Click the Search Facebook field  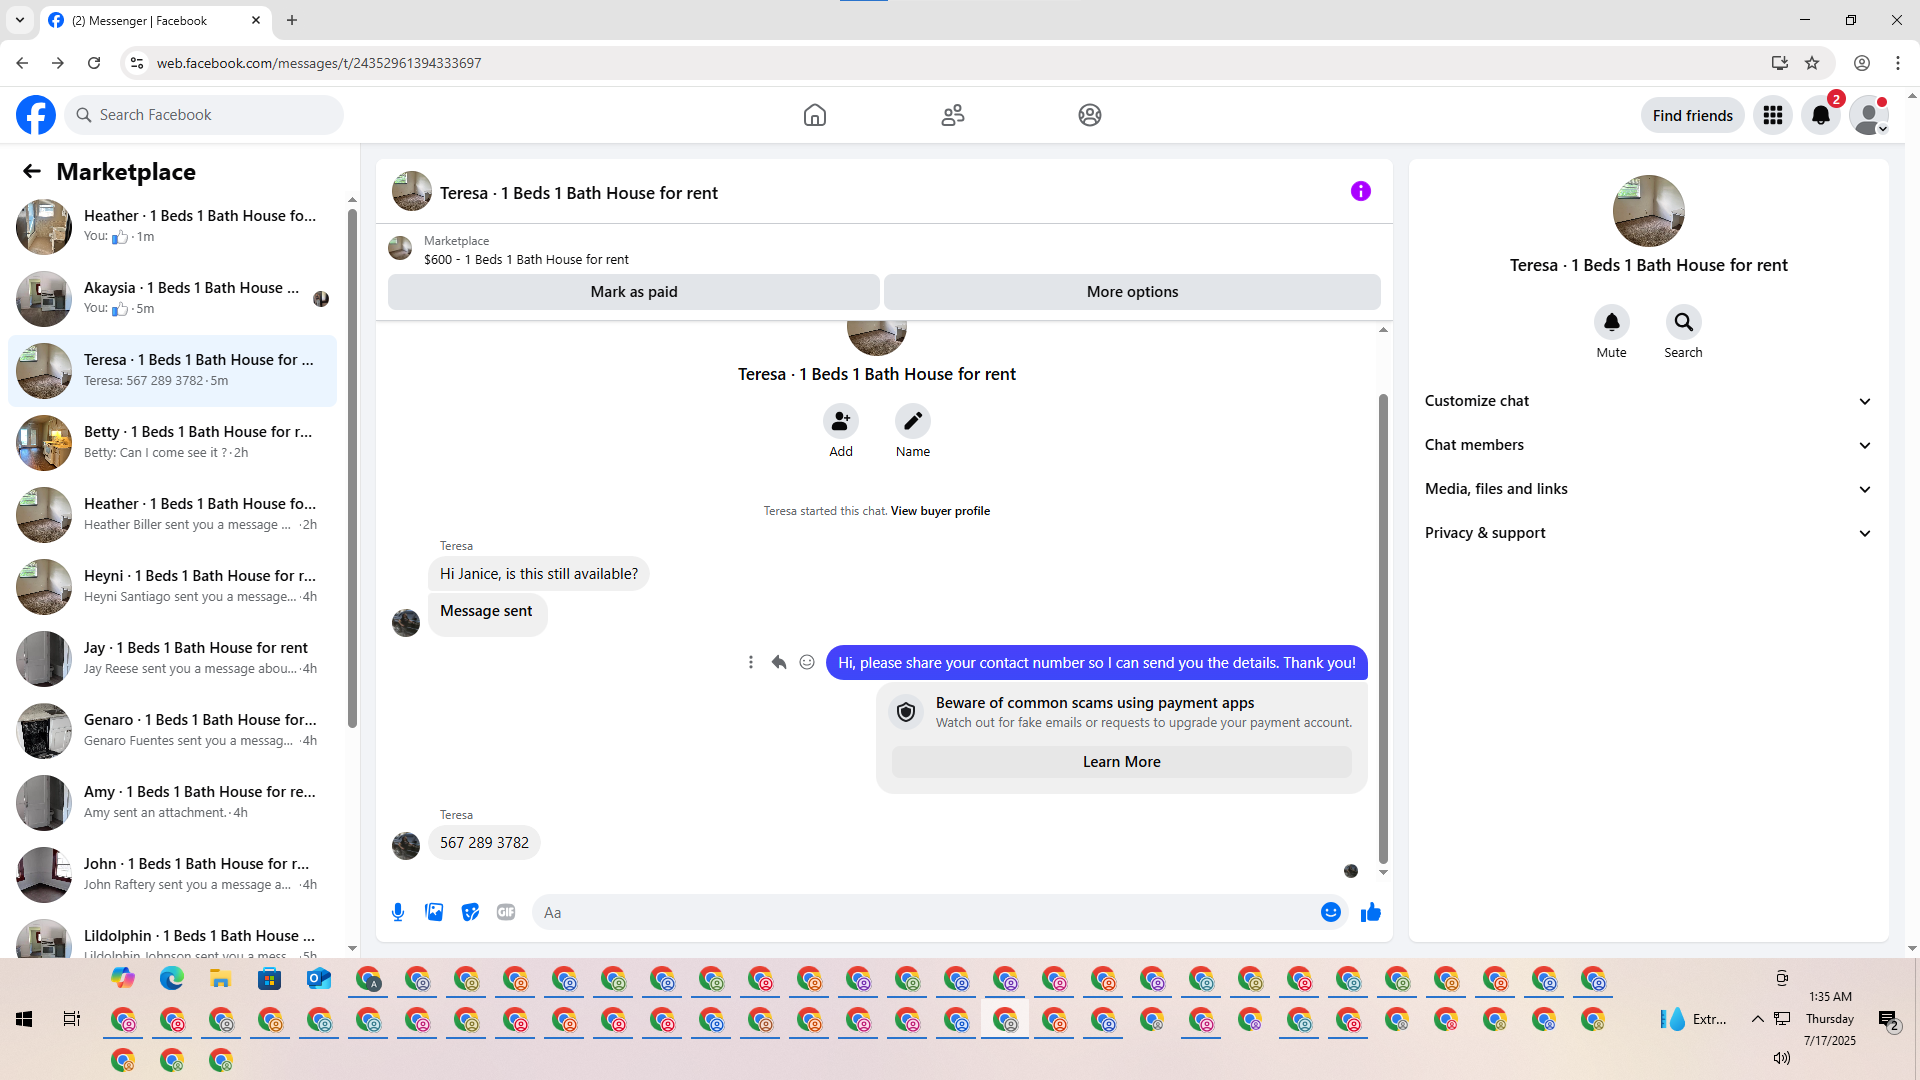(x=204, y=115)
